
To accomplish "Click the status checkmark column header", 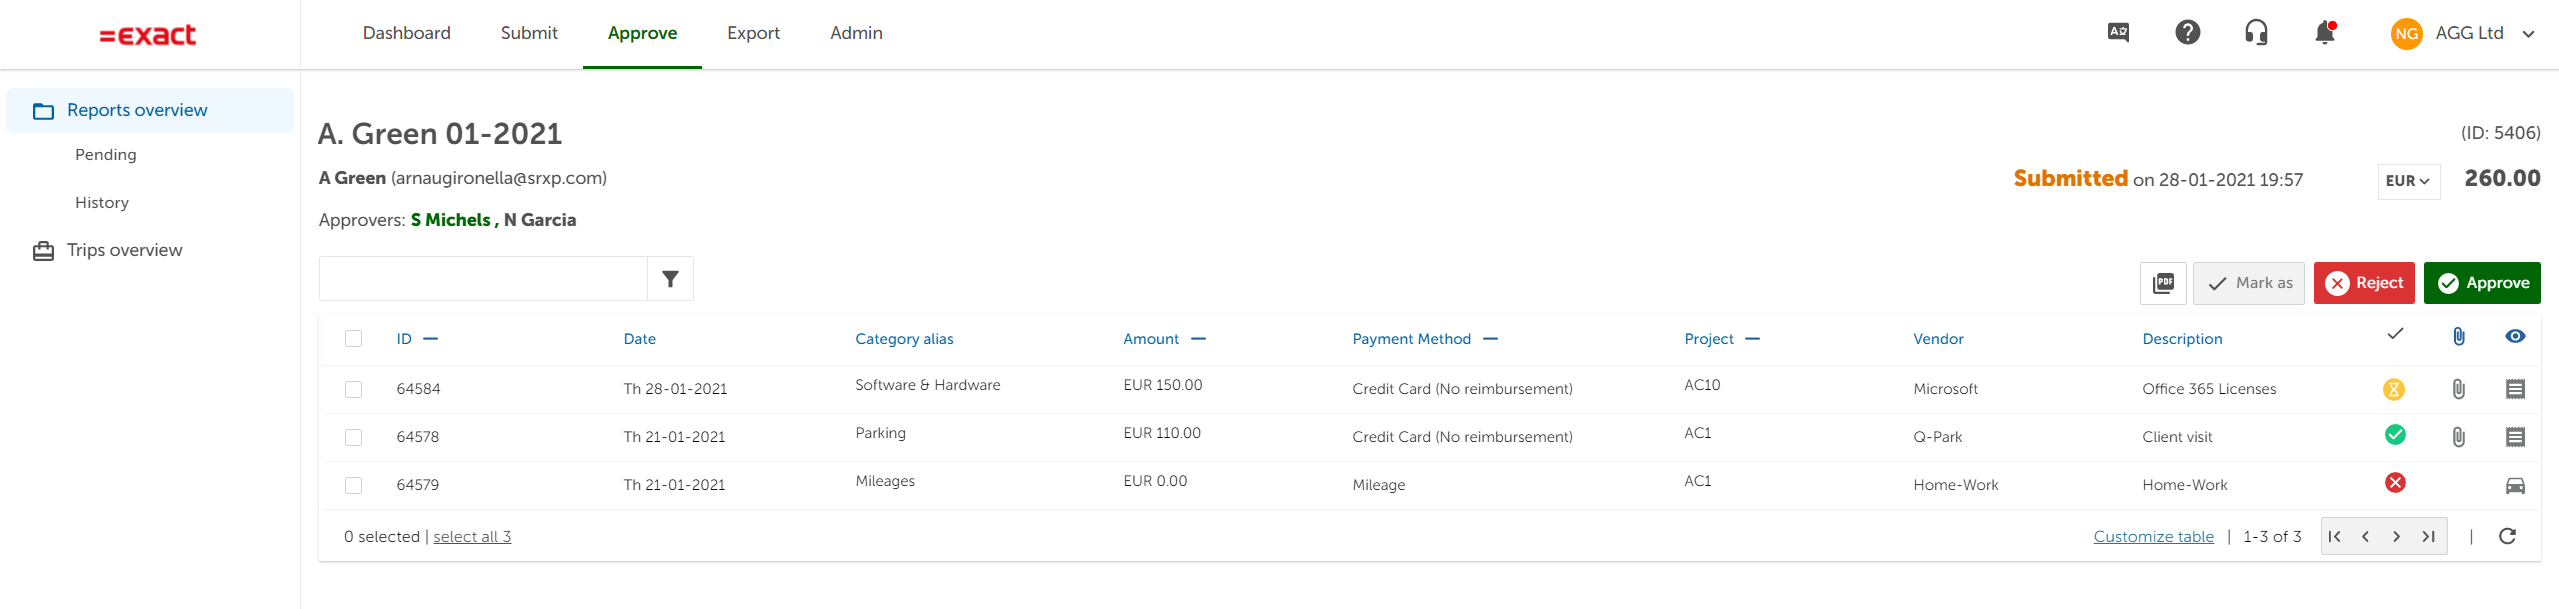I will [x=2395, y=334].
